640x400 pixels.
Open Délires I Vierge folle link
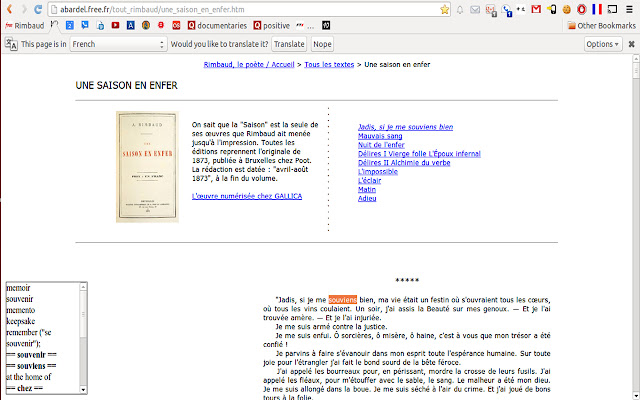point(419,154)
